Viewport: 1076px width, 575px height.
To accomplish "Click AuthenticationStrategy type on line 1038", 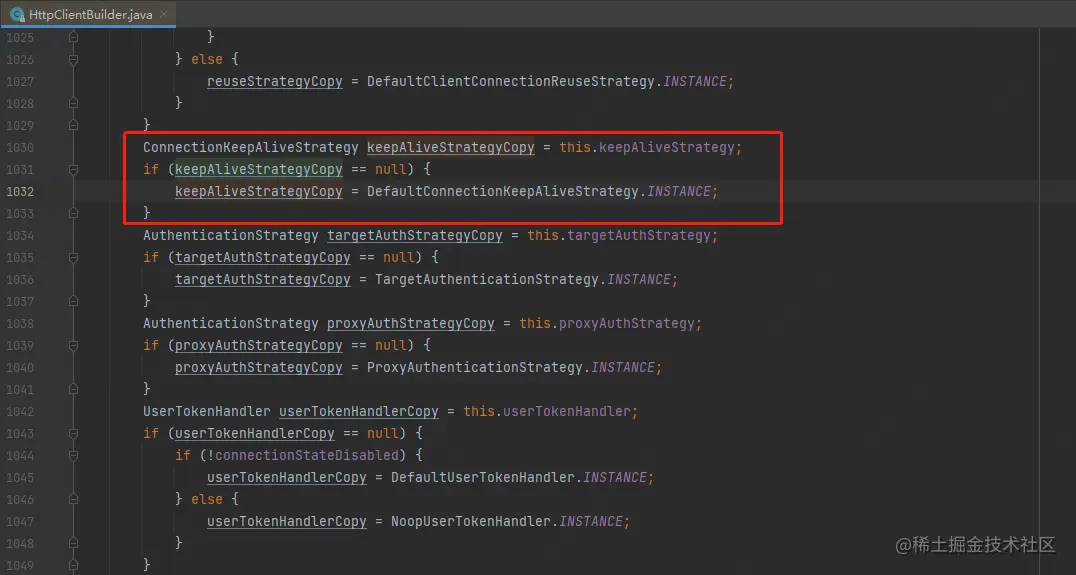I will [x=231, y=322].
